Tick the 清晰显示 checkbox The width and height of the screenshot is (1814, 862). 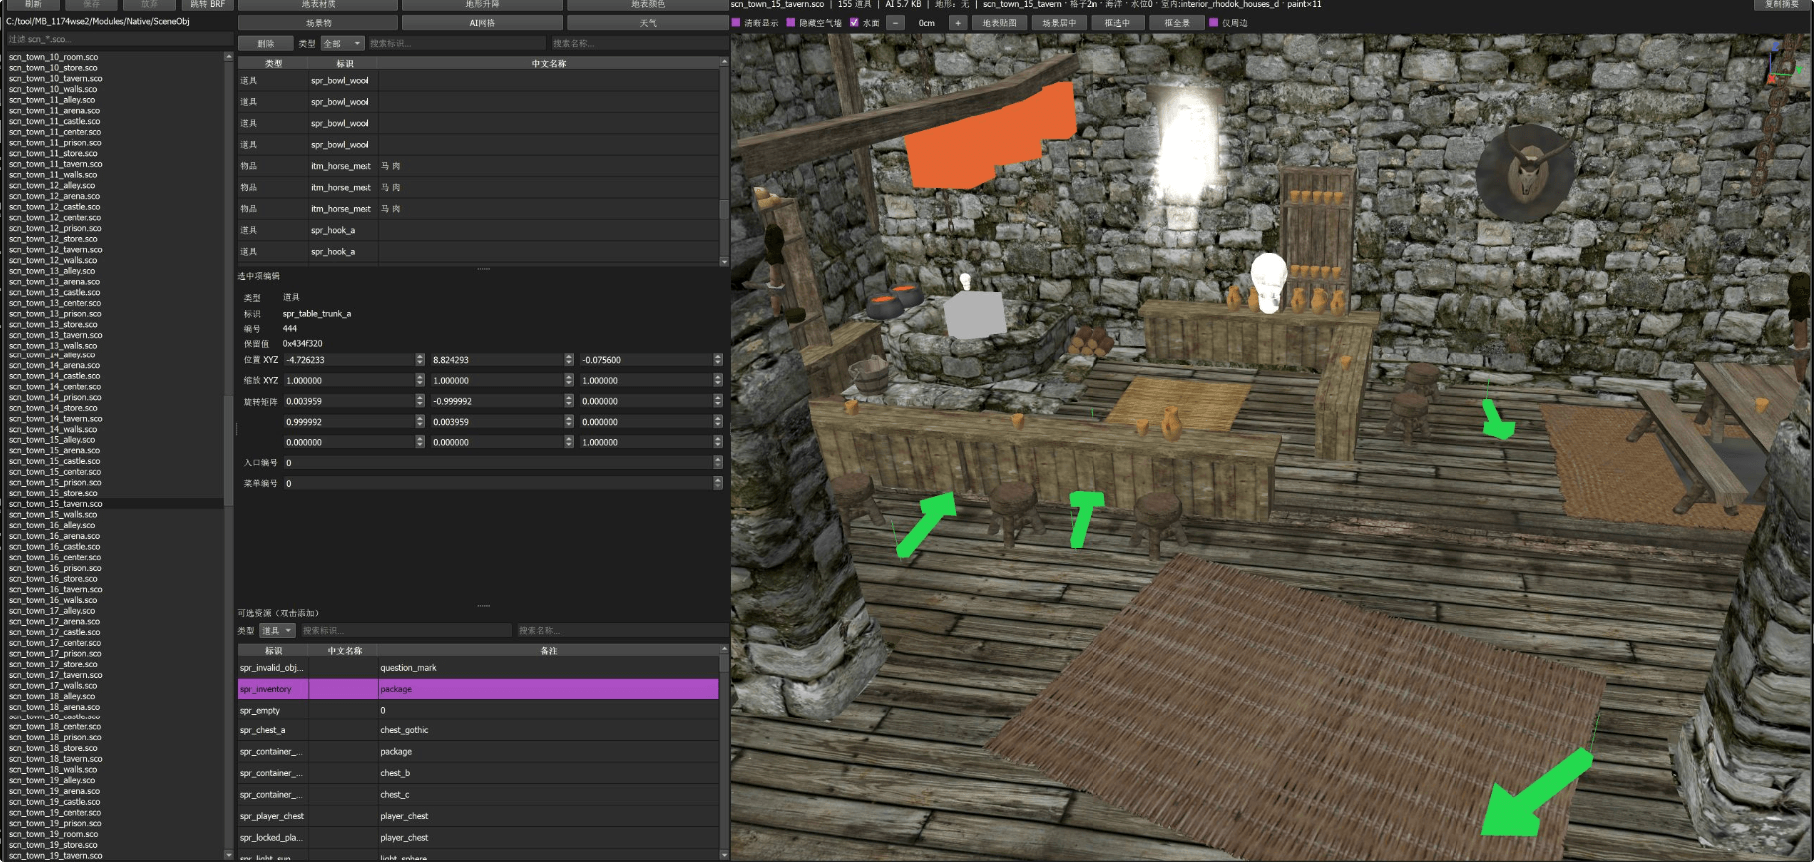[736, 22]
